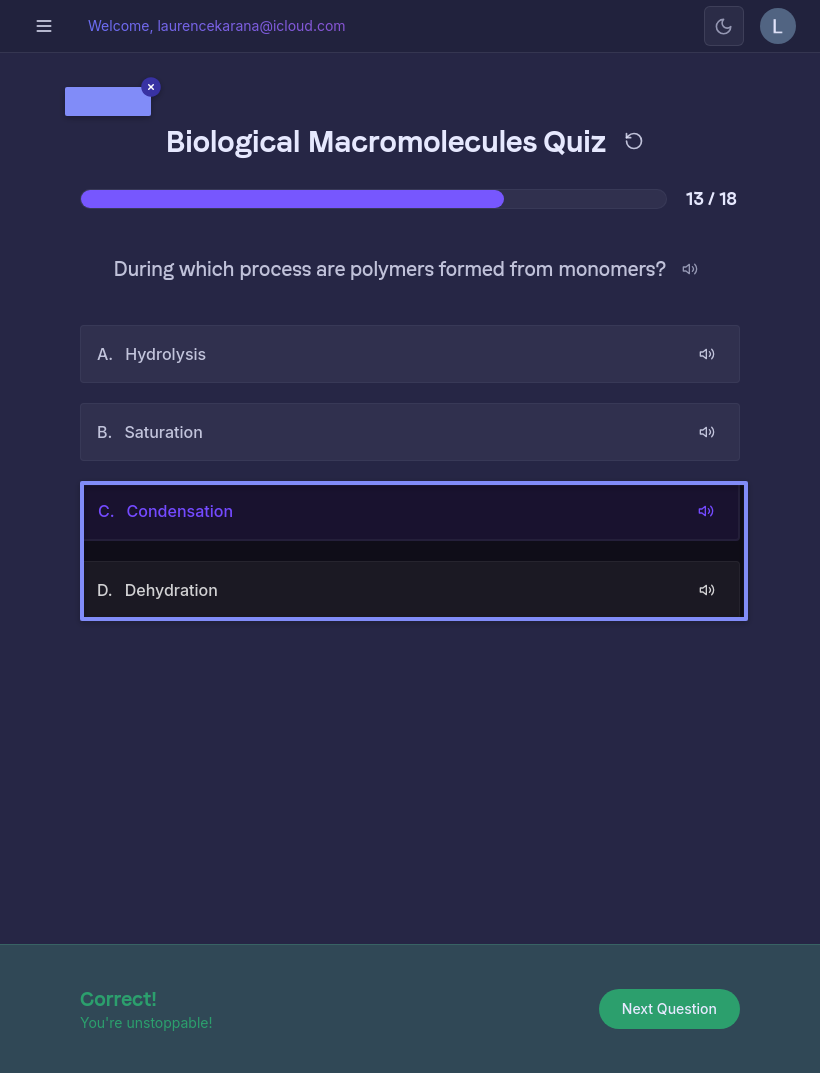Play audio for the question text

[x=690, y=269]
